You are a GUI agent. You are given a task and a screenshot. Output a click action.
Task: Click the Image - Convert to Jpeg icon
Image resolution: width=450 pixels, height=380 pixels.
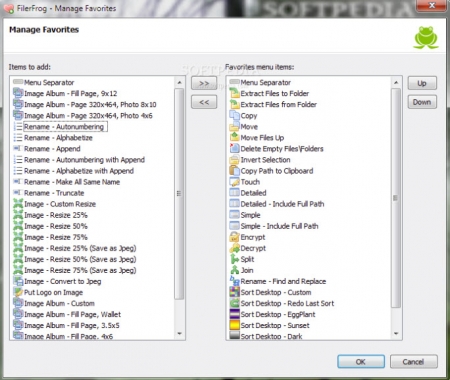click(x=18, y=281)
